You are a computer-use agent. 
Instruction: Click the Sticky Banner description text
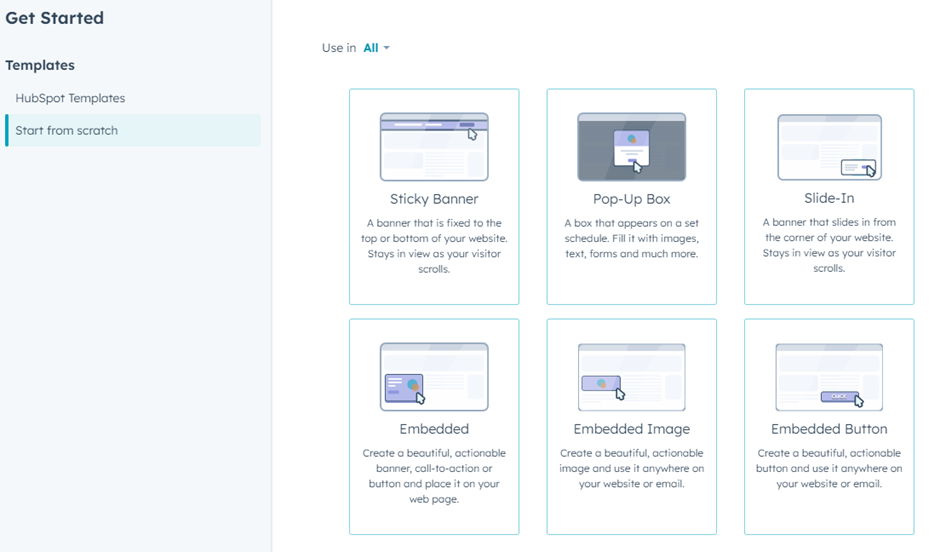434,246
